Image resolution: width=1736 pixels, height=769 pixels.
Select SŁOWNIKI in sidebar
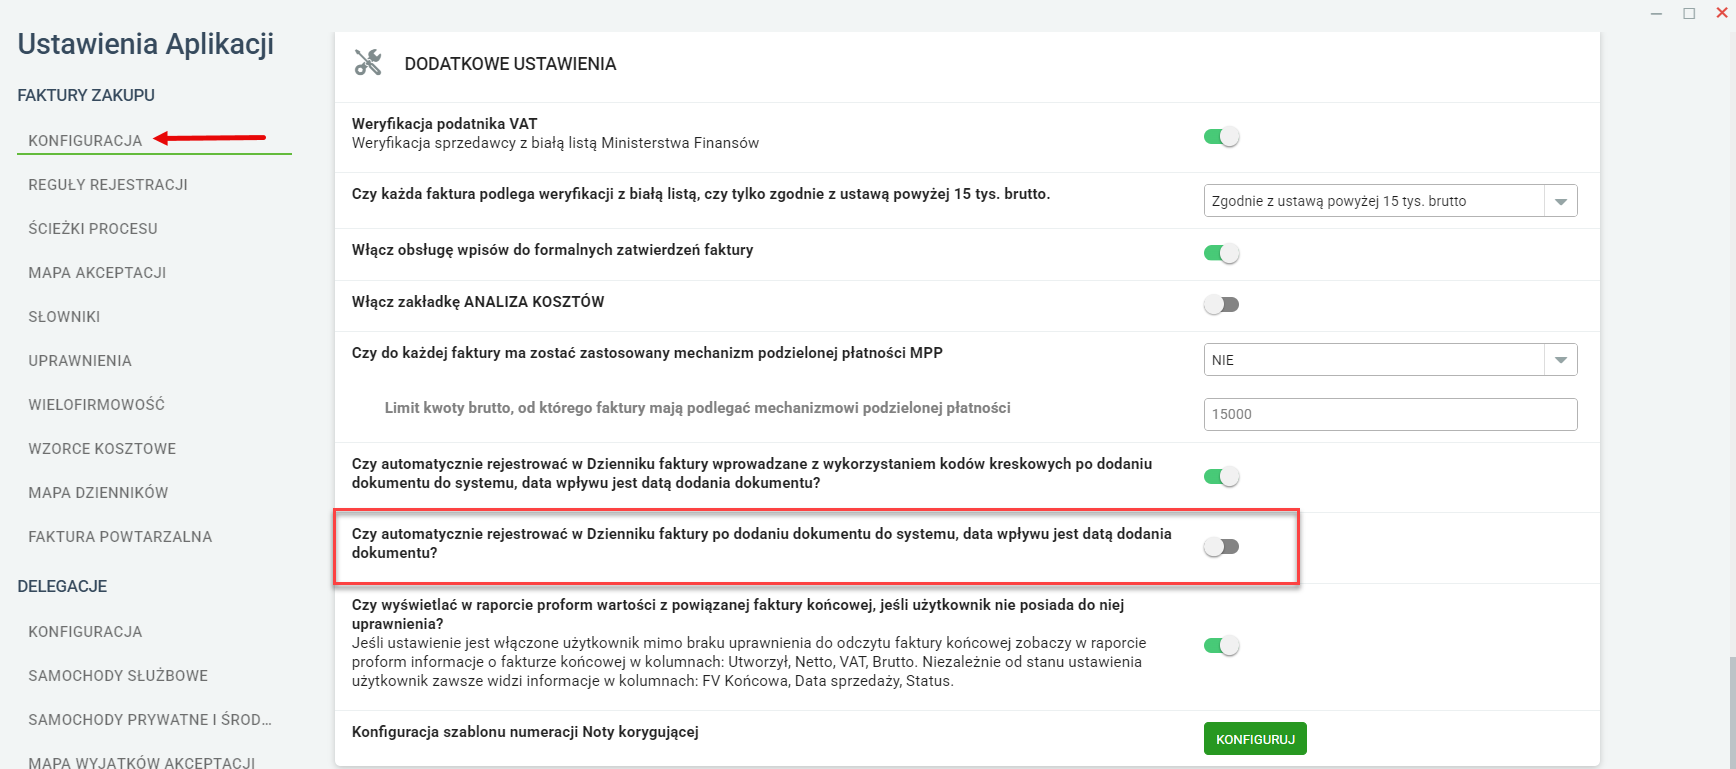point(64,317)
